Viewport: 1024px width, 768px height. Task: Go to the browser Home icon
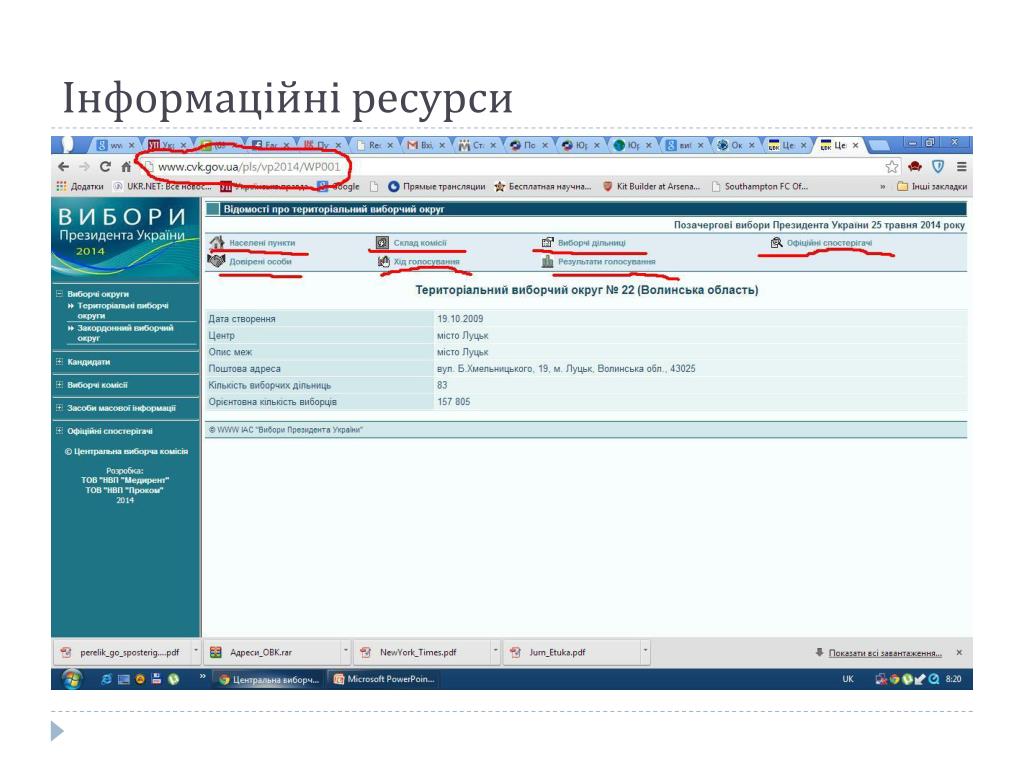pos(126,167)
